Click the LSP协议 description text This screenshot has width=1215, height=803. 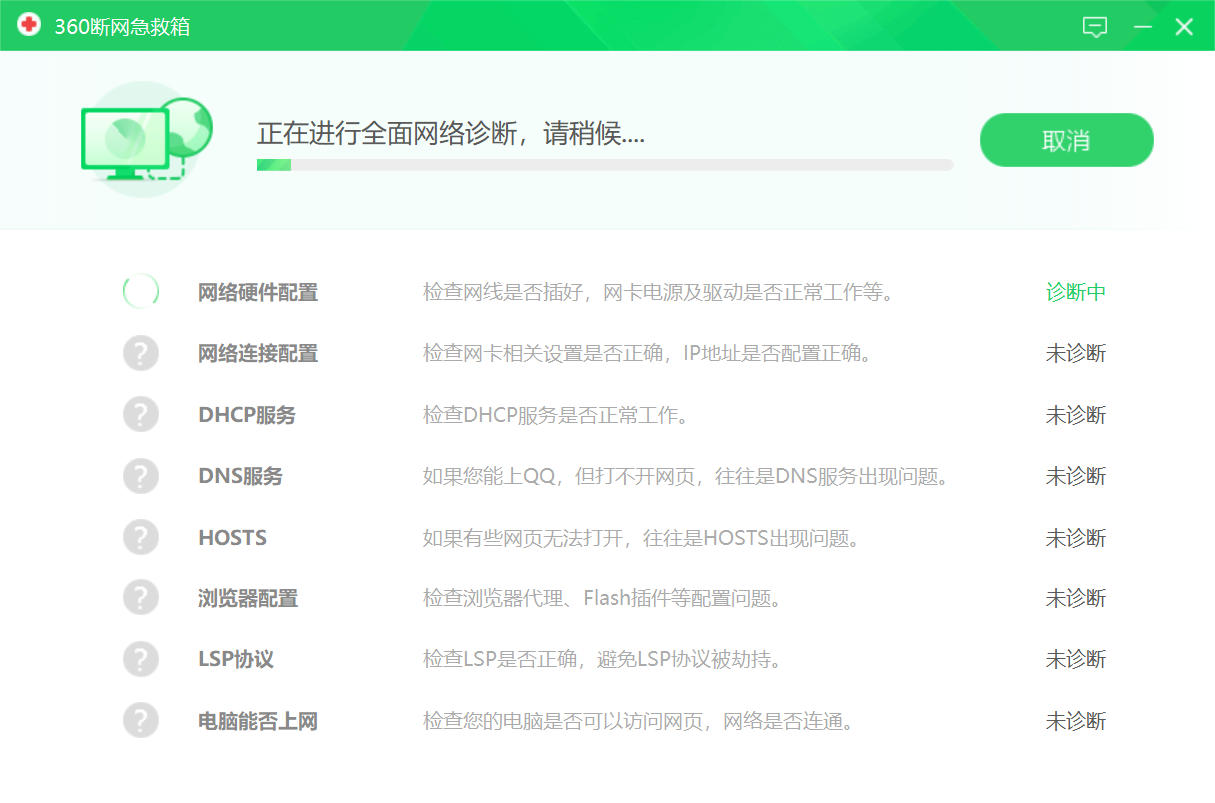tap(601, 660)
